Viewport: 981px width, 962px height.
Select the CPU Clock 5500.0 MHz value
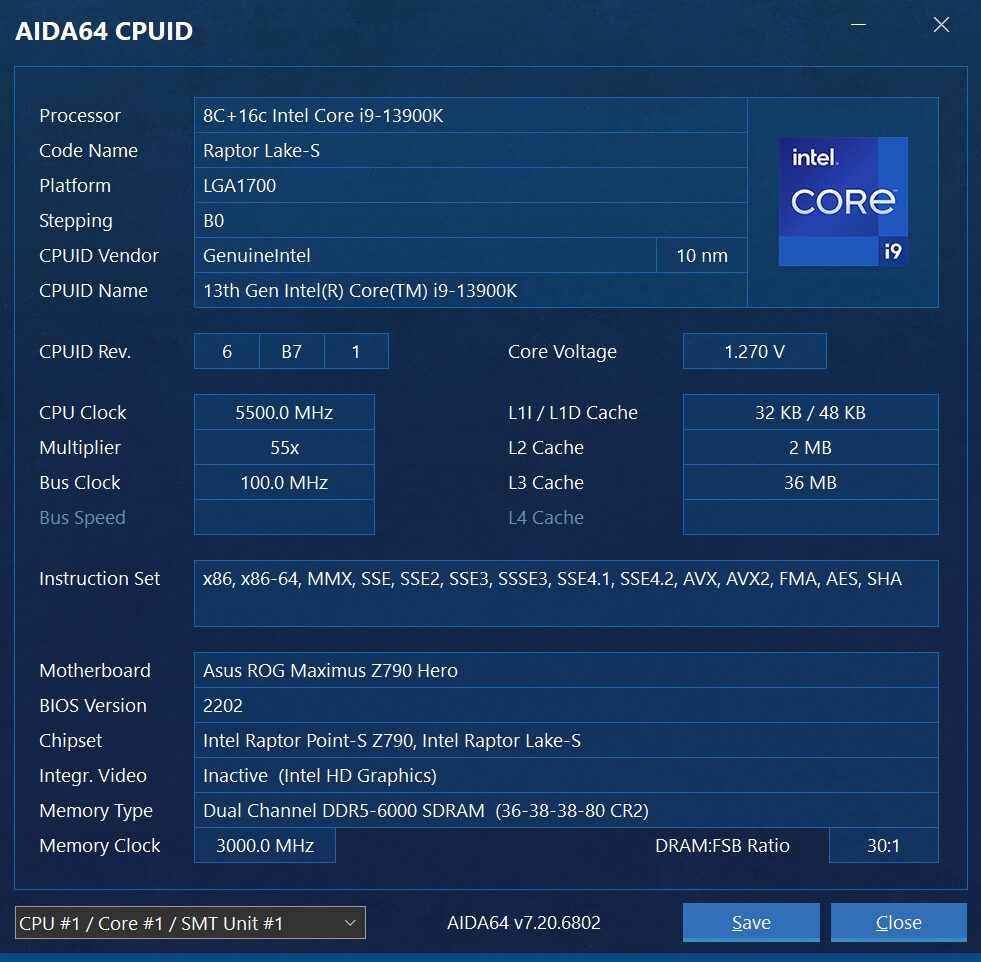pos(284,413)
